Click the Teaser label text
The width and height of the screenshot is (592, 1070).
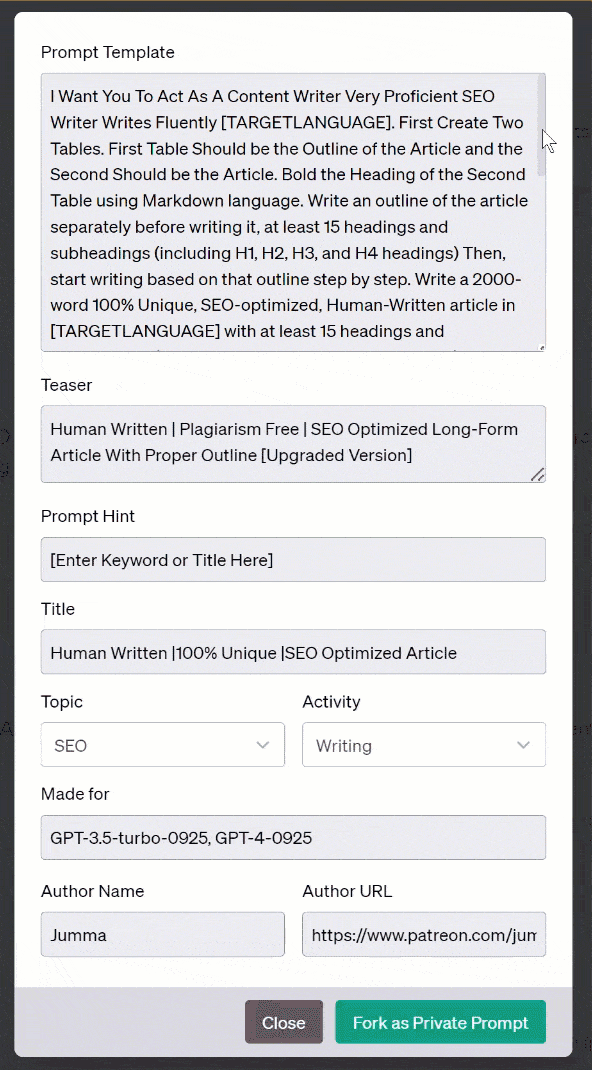(x=66, y=385)
